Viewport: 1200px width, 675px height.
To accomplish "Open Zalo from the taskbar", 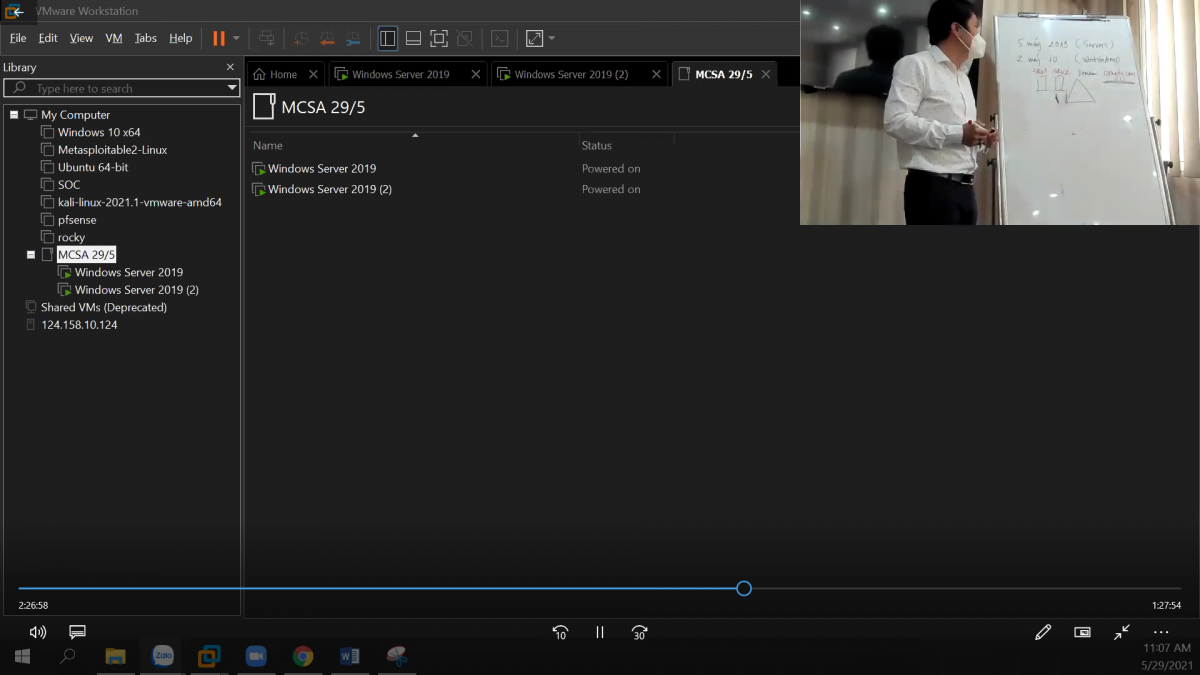I will click(162, 656).
